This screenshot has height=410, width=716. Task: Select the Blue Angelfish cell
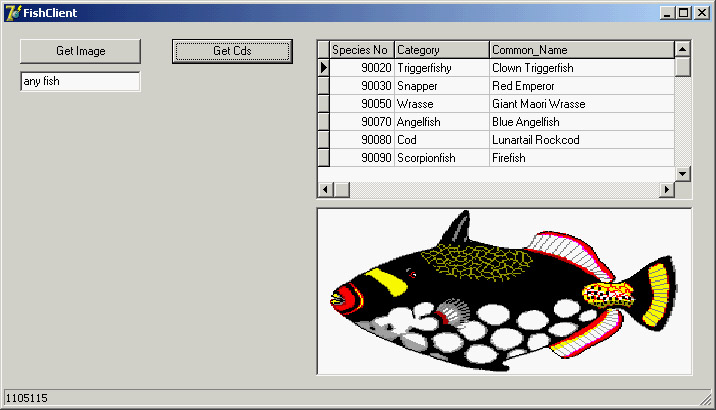581,122
